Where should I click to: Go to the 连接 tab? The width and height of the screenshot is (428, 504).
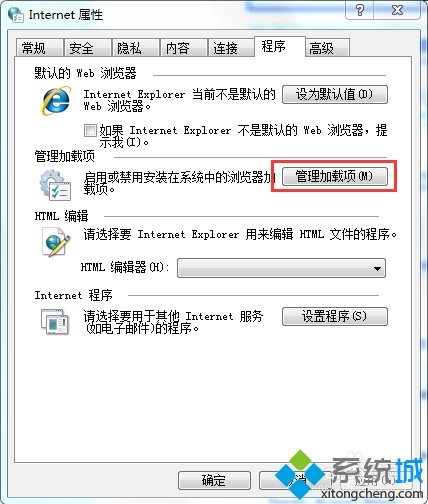pyautogui.click(x=231, y=48)
